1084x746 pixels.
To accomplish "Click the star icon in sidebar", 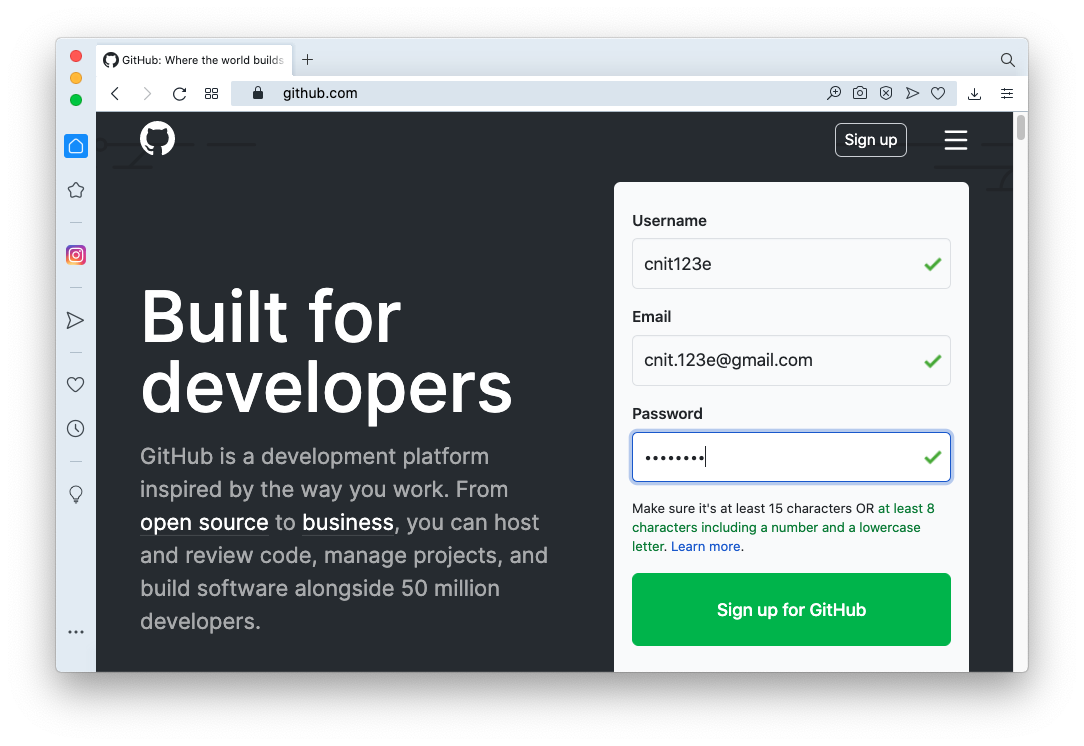I will (76, 190).
